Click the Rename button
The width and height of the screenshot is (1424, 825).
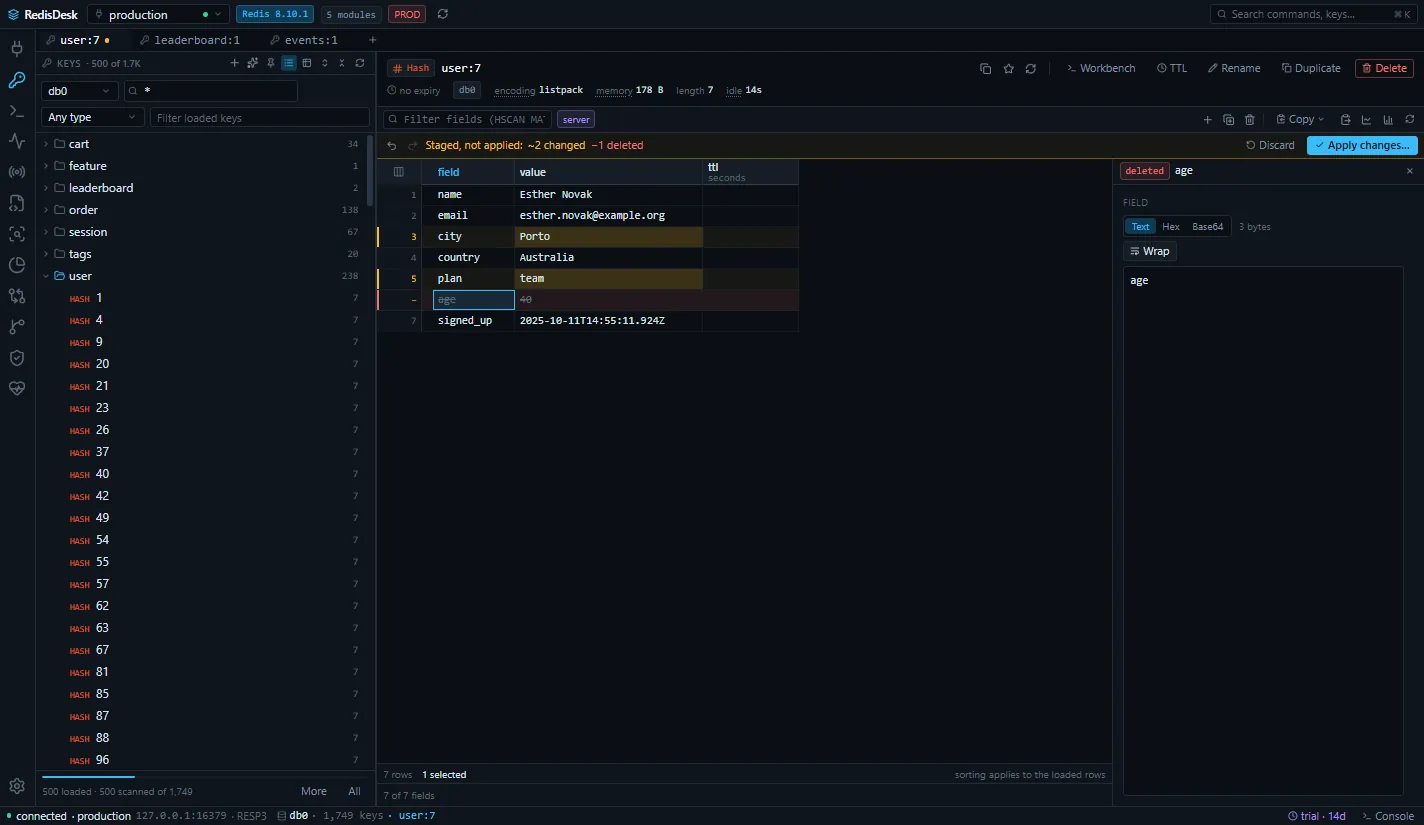coord(1234,68)
